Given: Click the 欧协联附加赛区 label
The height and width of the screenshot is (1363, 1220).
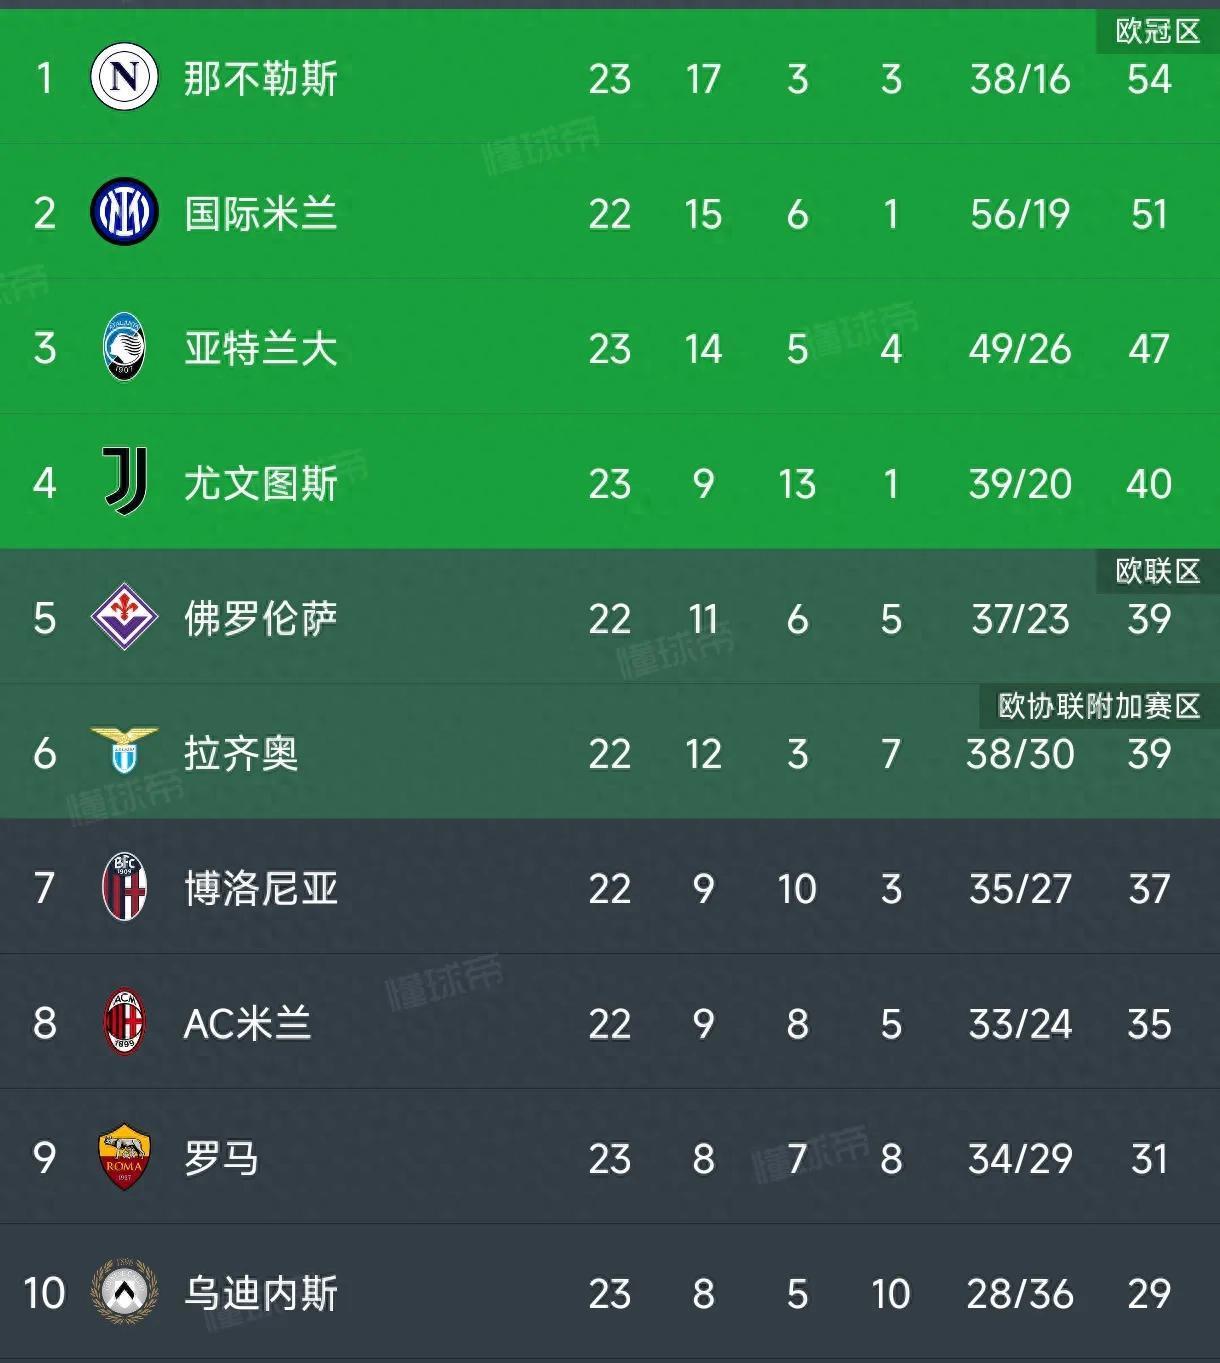Looking at the screenshot, I should tap(1099, 706).
